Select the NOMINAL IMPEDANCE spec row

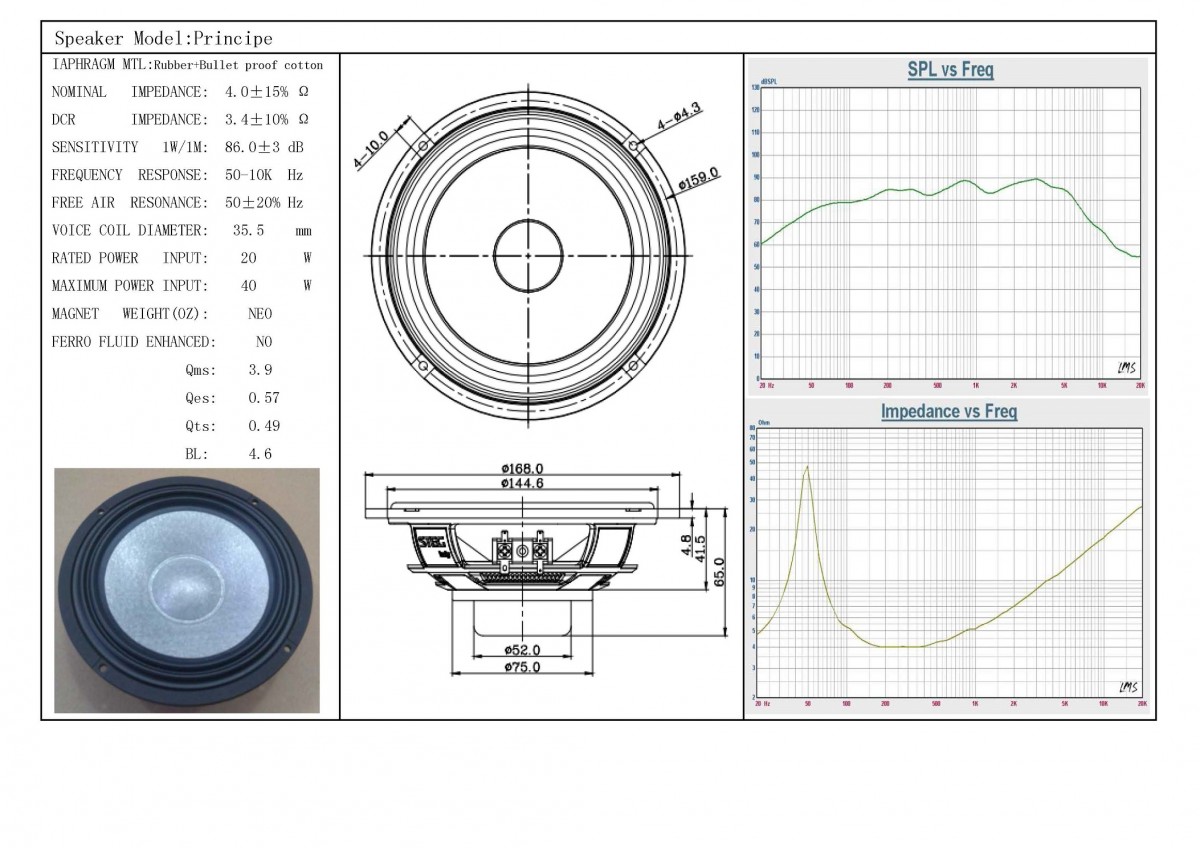[180, 92]
